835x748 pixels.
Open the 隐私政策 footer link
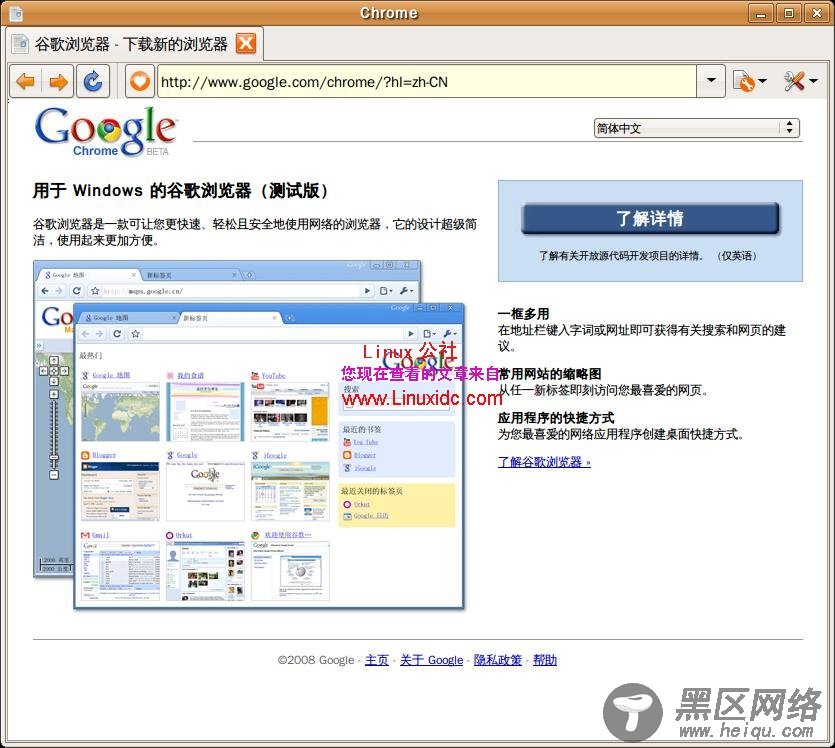[x=497, y=660]
